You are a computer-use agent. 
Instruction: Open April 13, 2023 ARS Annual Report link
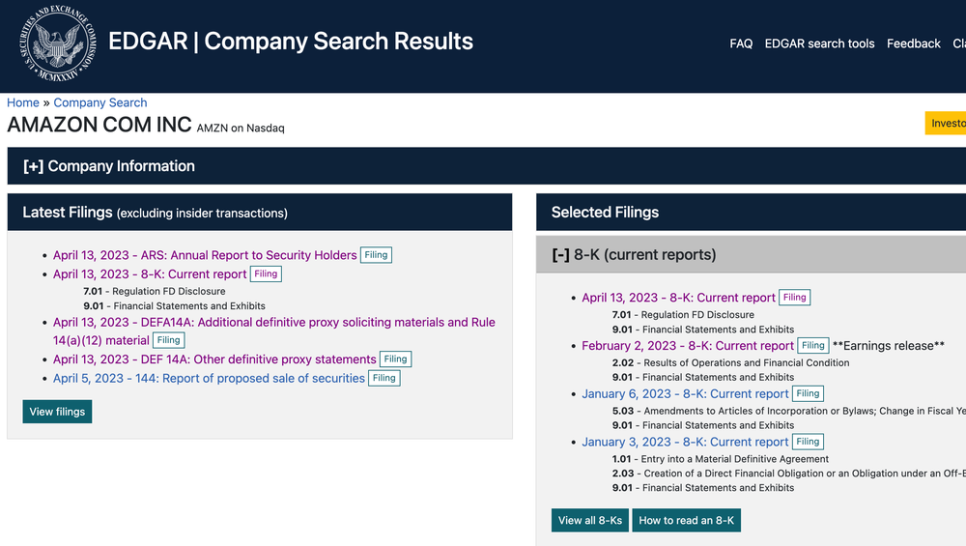point(205,255)
